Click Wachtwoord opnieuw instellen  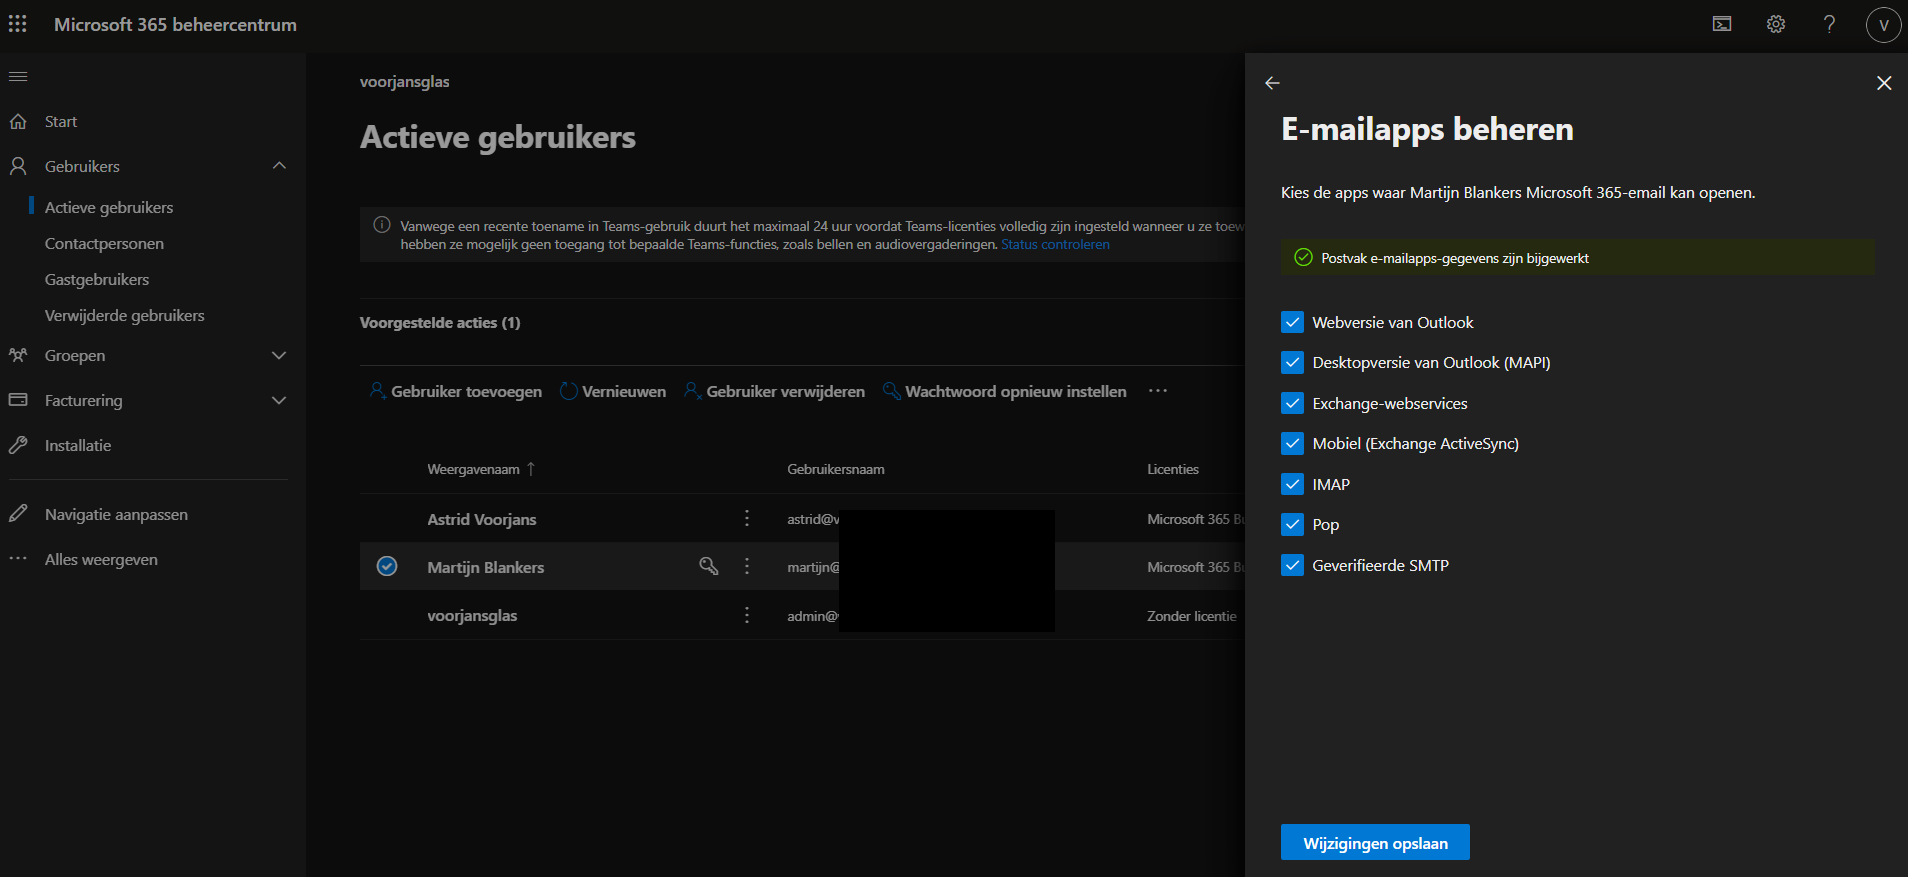click(x=1004, y=391)
